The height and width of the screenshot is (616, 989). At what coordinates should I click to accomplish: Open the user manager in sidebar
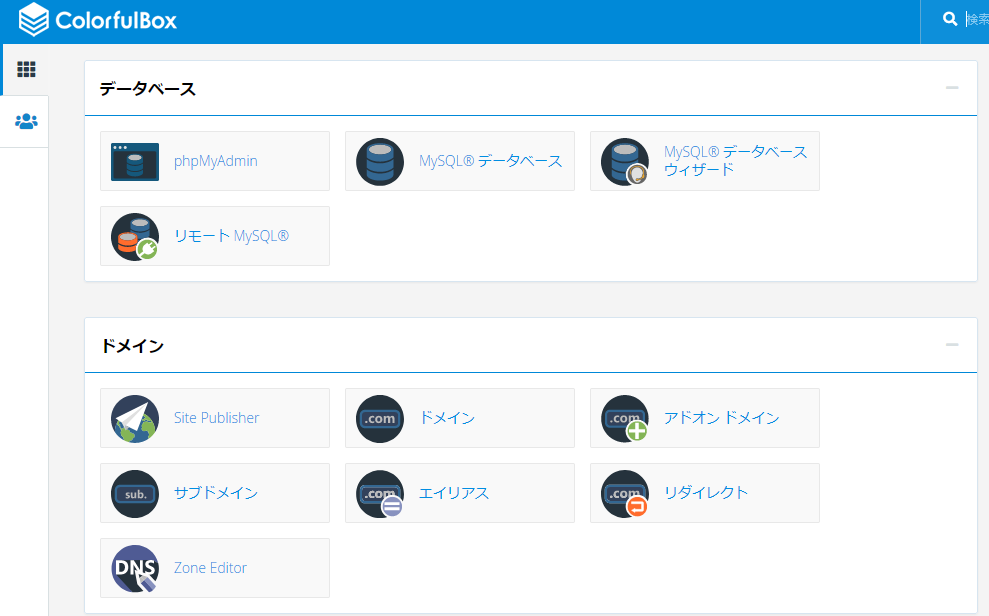click(26, 122)
